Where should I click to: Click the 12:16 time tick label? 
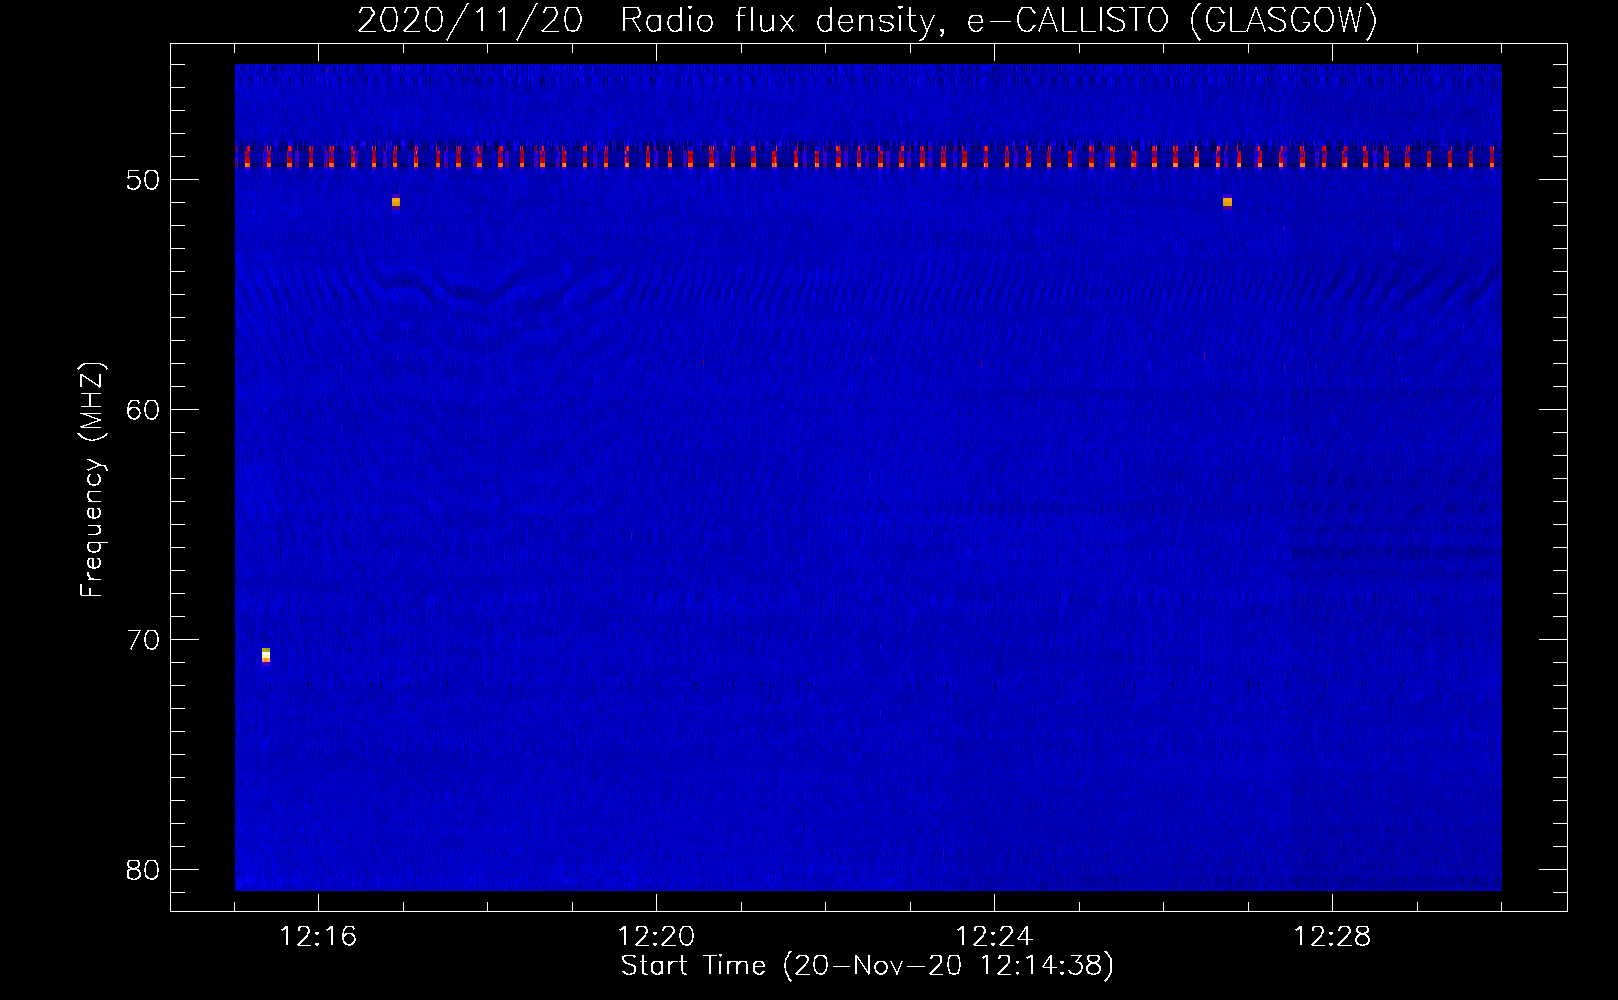318,937
